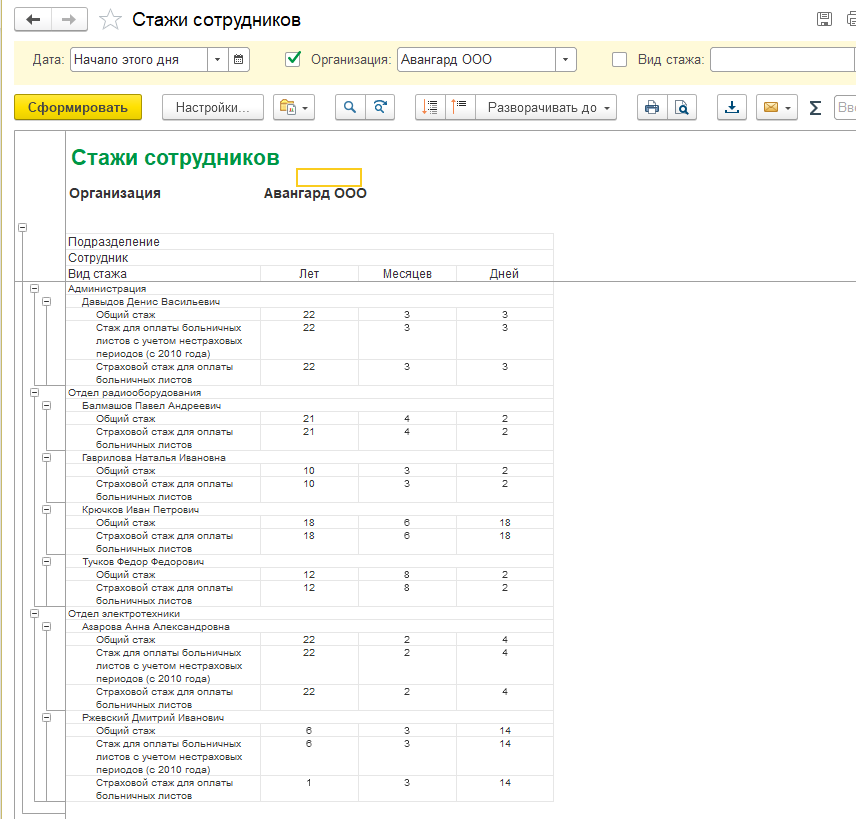The height and width of the screenshot is (819, 856).
Task: Open the calendar picker for Дата
Action: [x=238, y=60]
